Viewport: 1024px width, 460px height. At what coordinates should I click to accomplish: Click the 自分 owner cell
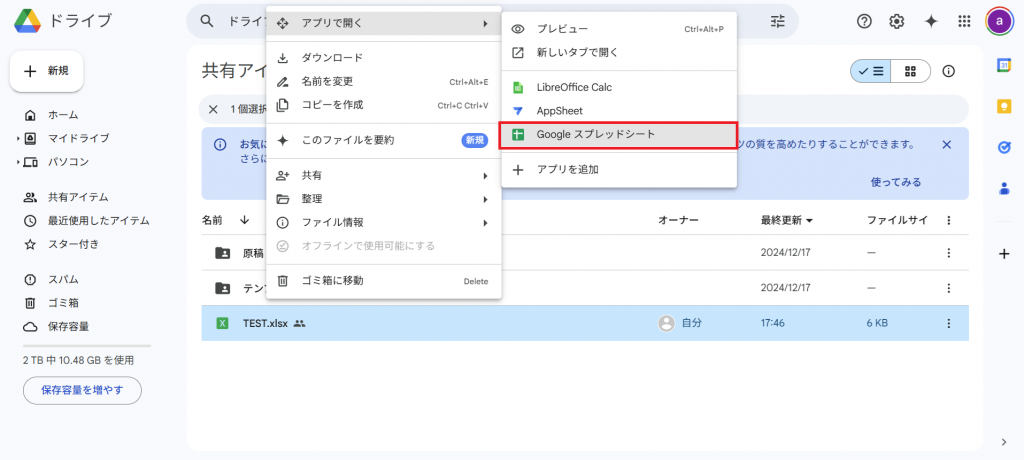[680, 323]
